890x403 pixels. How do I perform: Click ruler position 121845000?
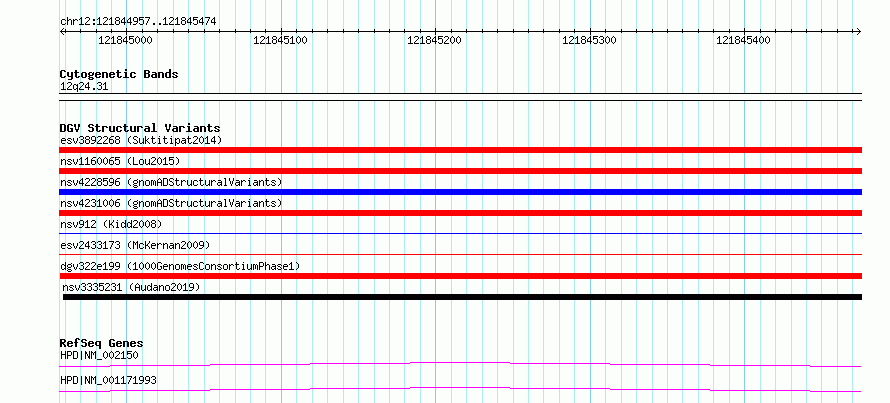[x=125, y=40]
